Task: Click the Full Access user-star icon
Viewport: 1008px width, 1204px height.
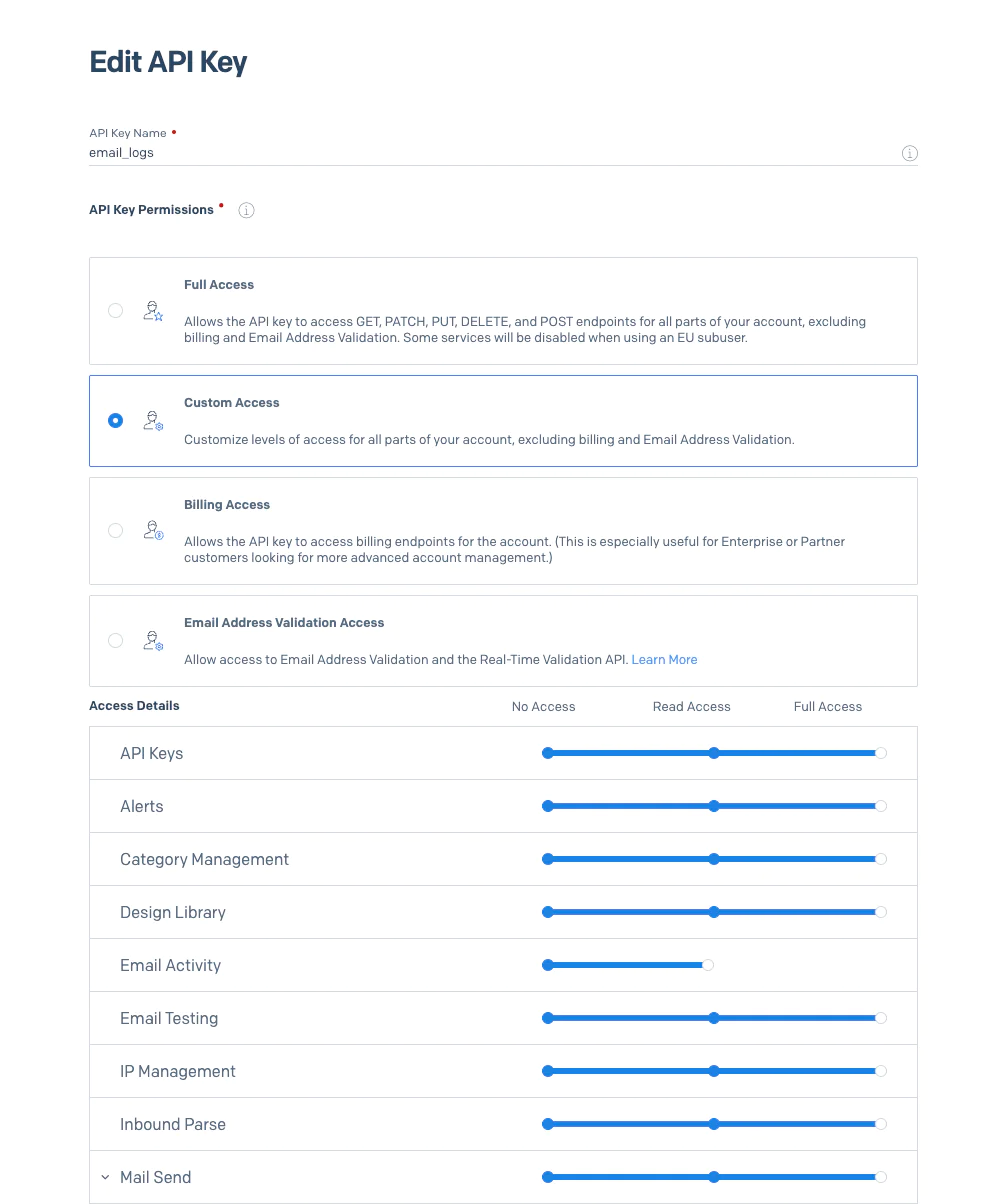Action: point(152,311)
